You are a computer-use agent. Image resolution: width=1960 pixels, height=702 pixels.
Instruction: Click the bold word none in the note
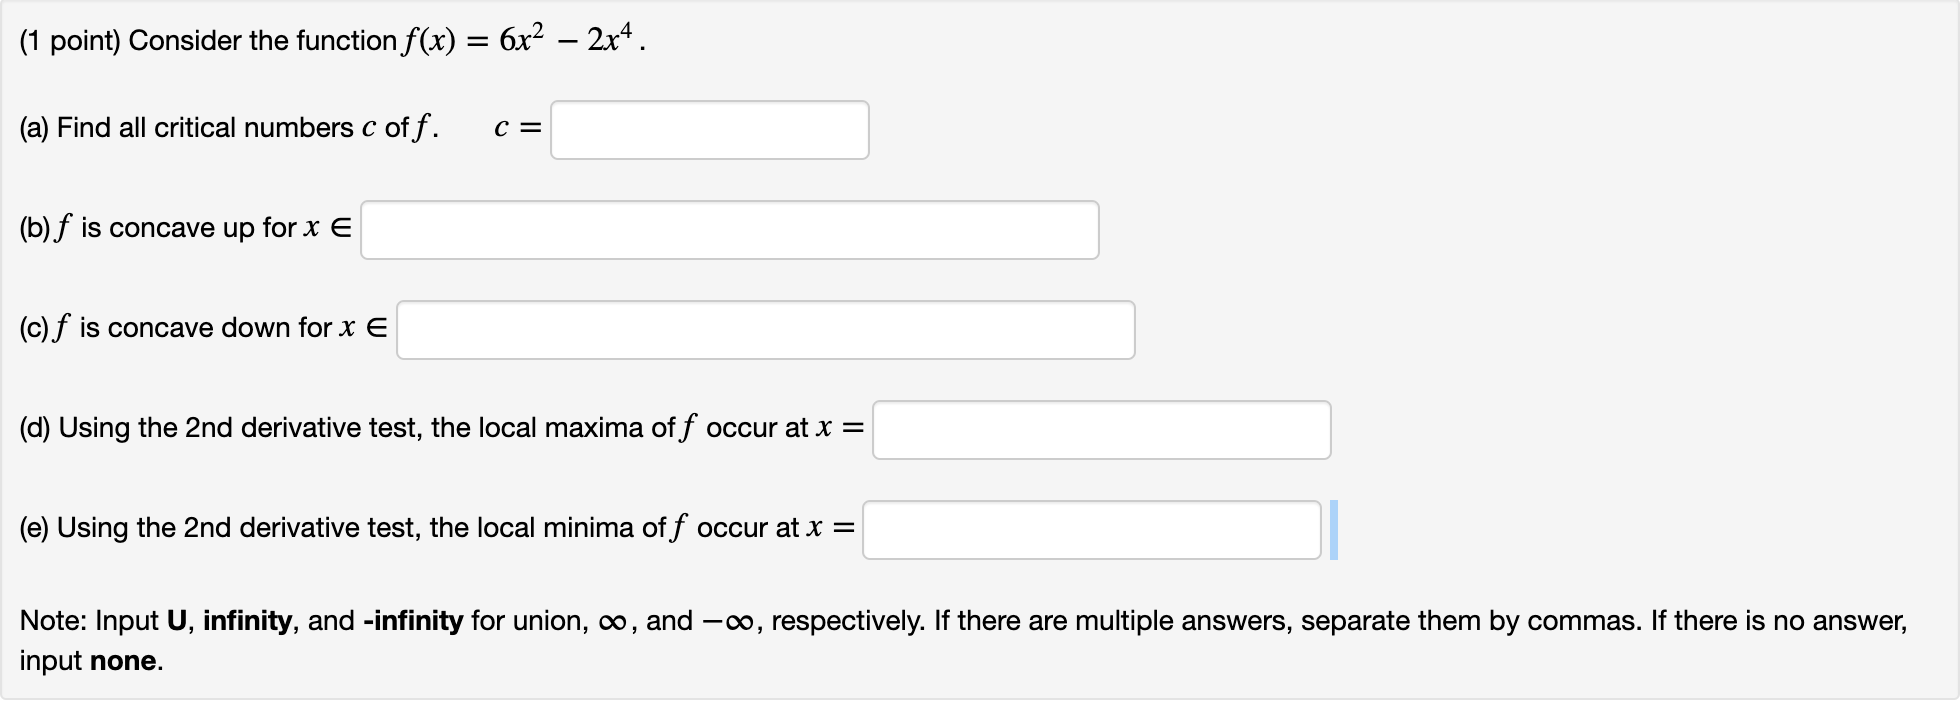coord(125,661)
